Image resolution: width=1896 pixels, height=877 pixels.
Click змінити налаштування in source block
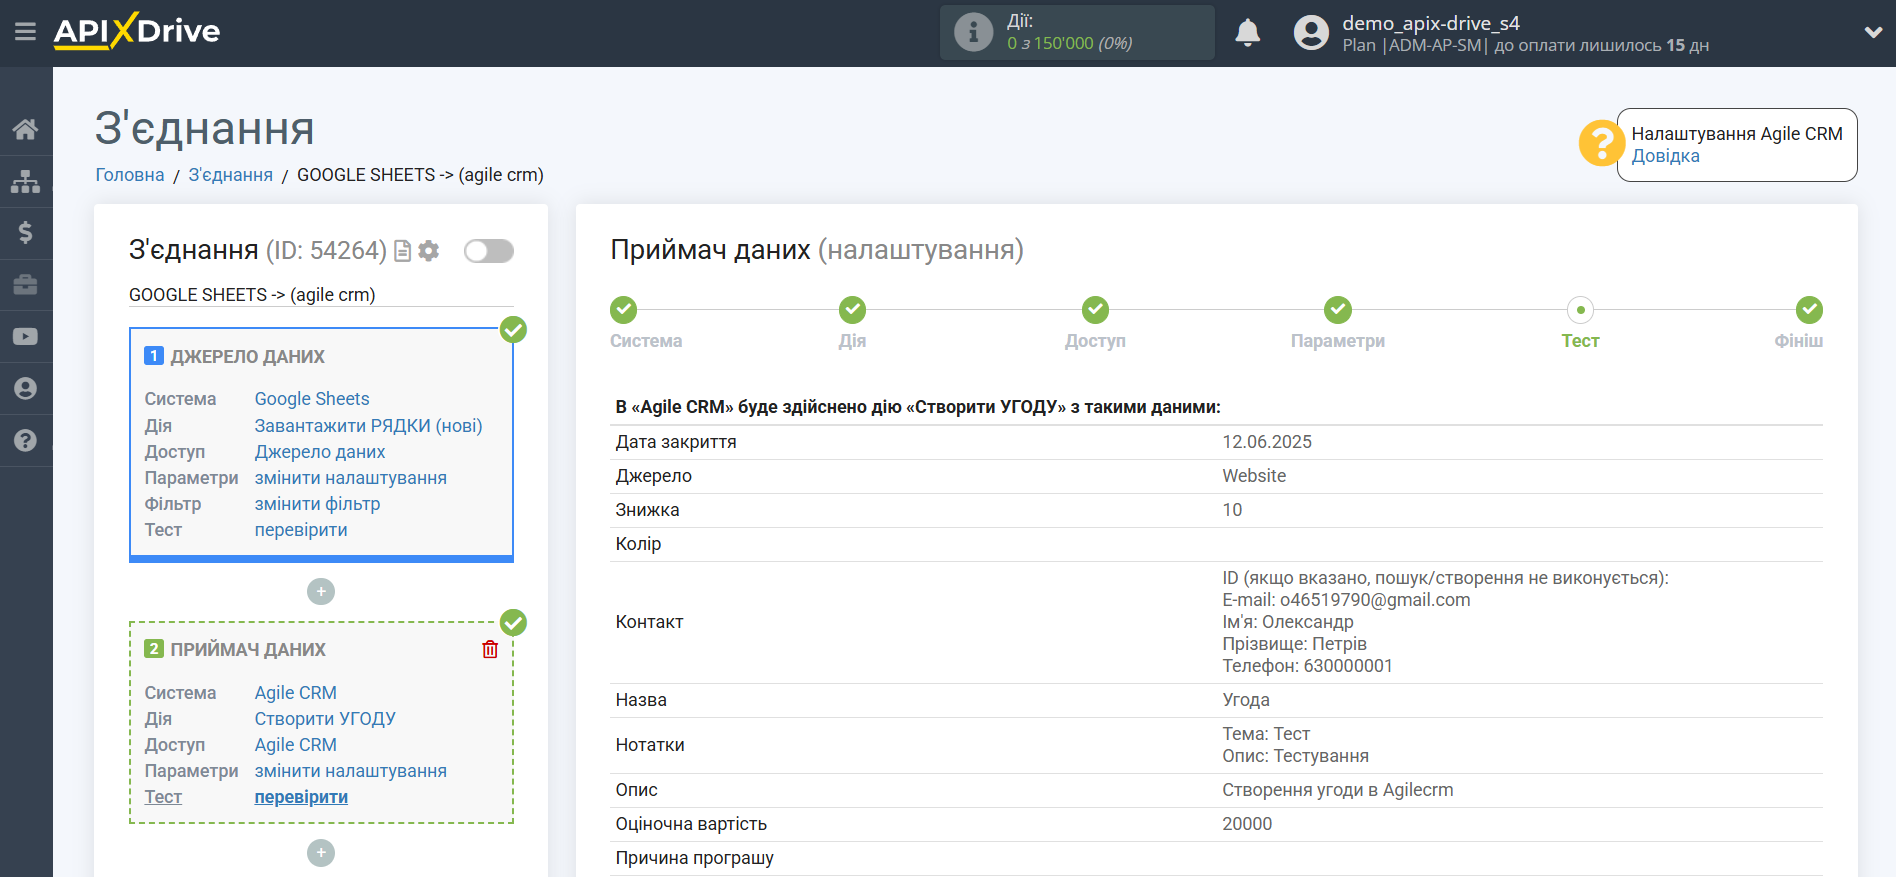pos(351,478)
